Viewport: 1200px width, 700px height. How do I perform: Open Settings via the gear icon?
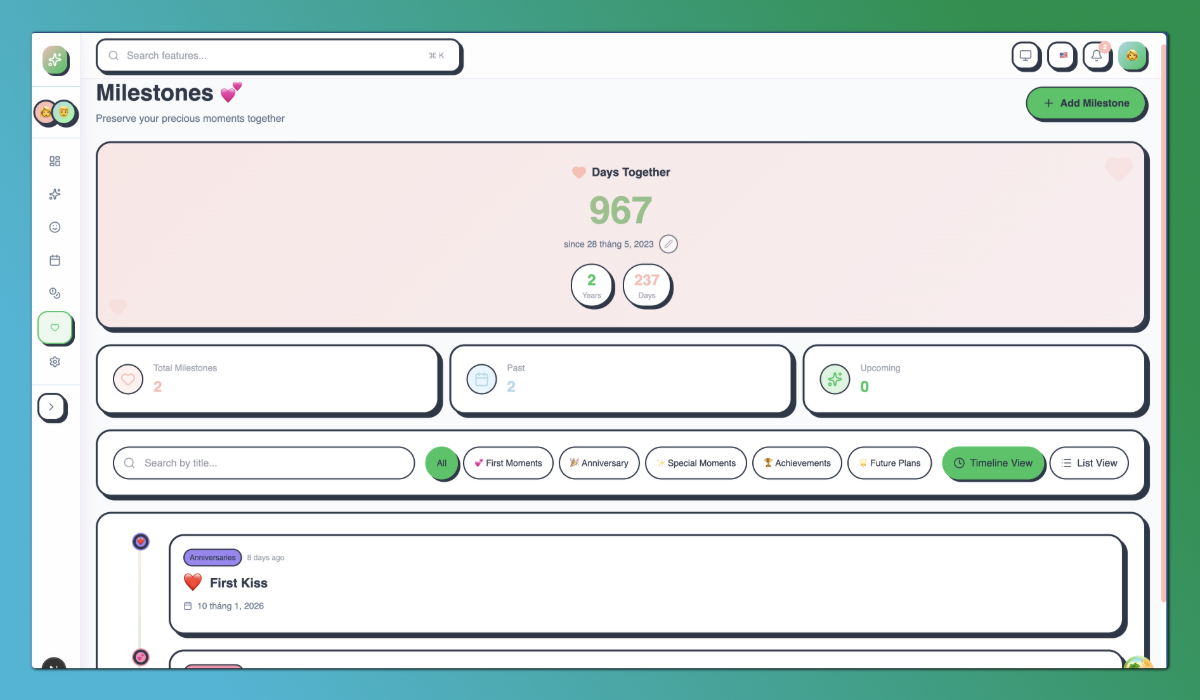(x=55, y=362)
